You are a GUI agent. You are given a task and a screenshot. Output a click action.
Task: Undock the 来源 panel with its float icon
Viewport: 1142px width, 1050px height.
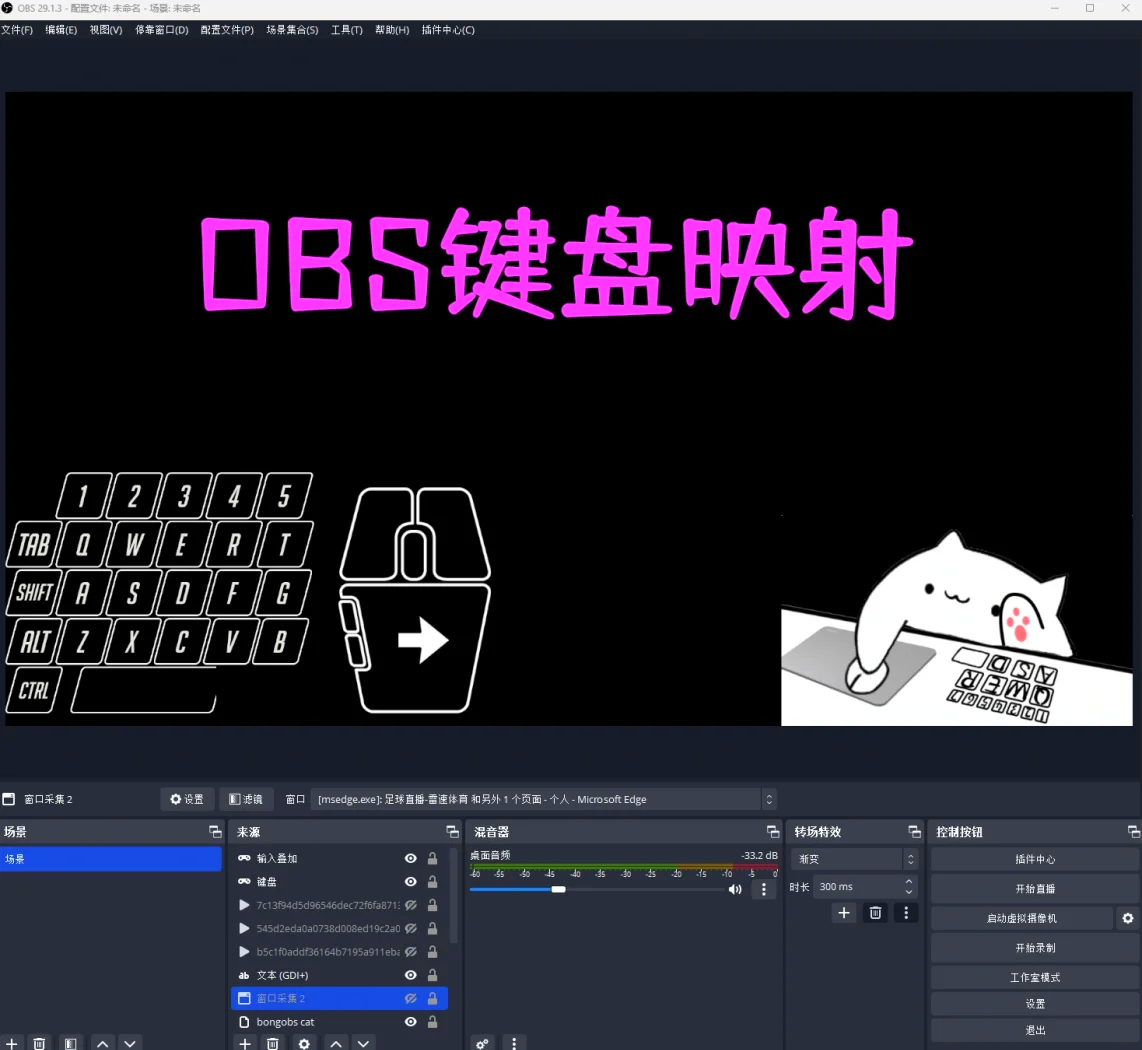click(x=452, y=832)
